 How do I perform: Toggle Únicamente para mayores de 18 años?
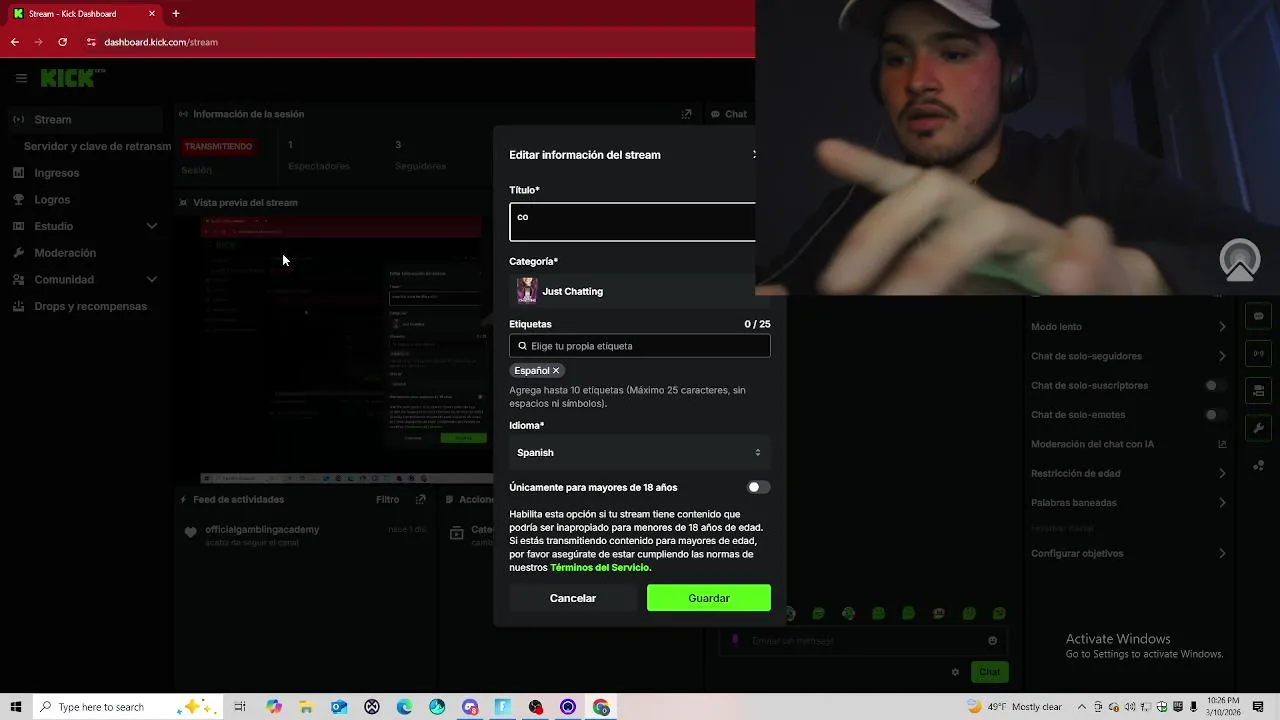click(x=759, y=488)
